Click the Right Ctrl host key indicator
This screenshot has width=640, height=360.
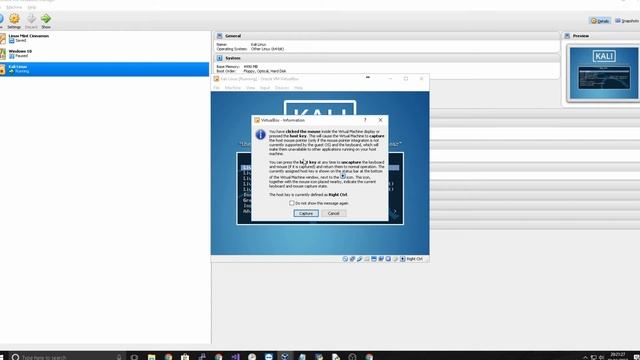click(414, 259)
